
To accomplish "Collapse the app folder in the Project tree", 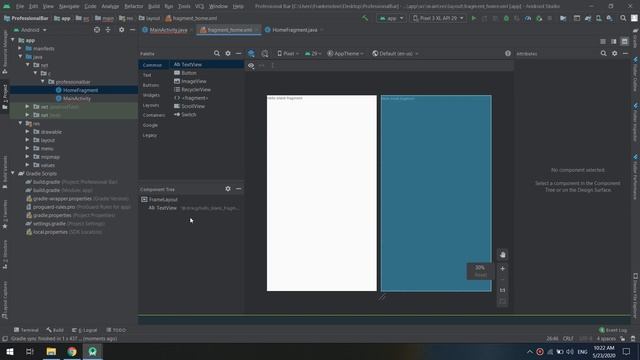I will (13, 40).
